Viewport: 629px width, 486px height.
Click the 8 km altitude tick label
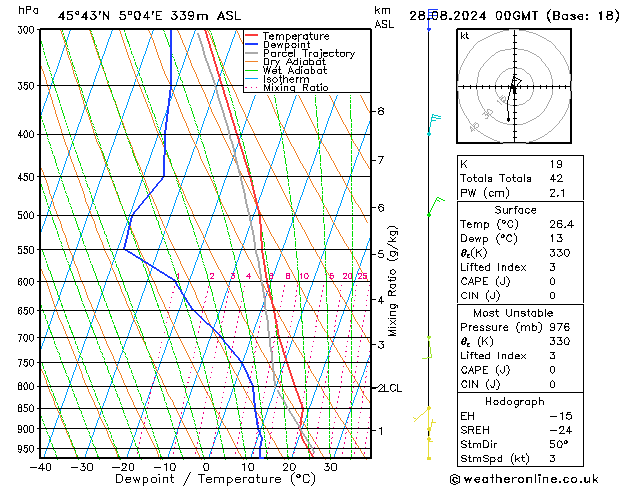(x=380, y=111)
